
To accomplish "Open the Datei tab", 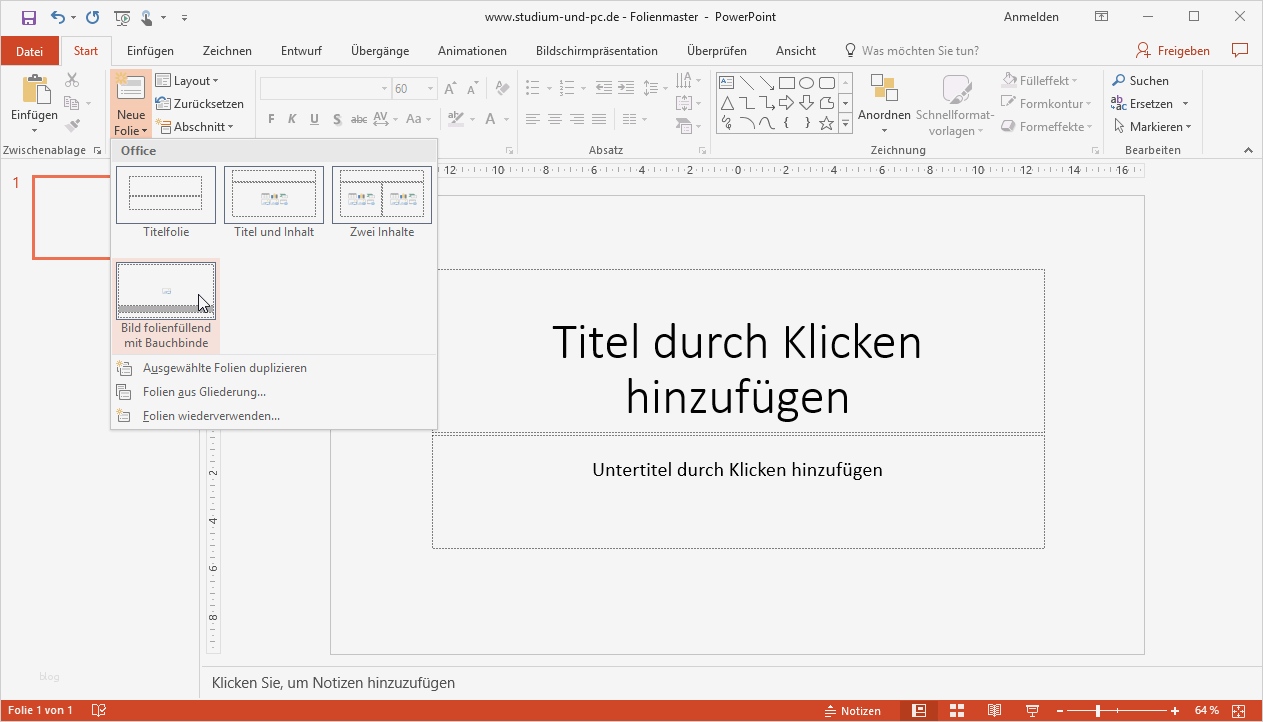I will click(30, 50).
